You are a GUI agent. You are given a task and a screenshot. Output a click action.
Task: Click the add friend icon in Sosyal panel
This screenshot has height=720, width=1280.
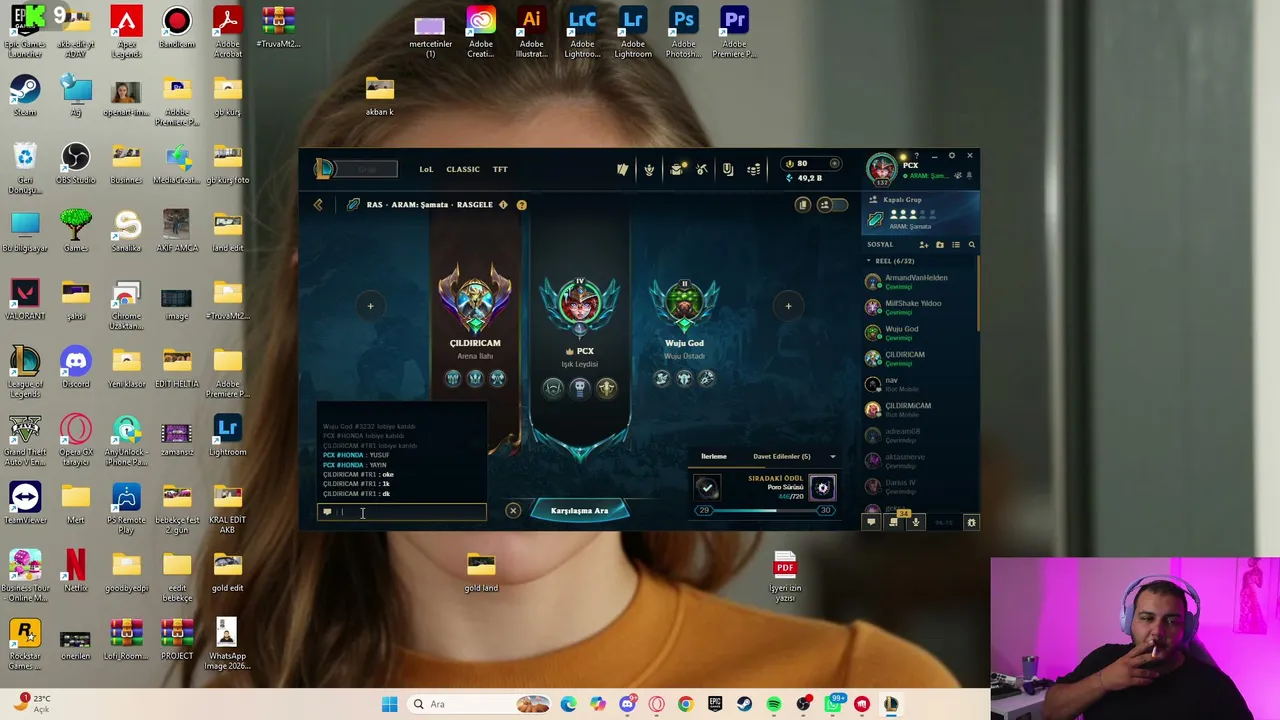[x=923, y=245]
